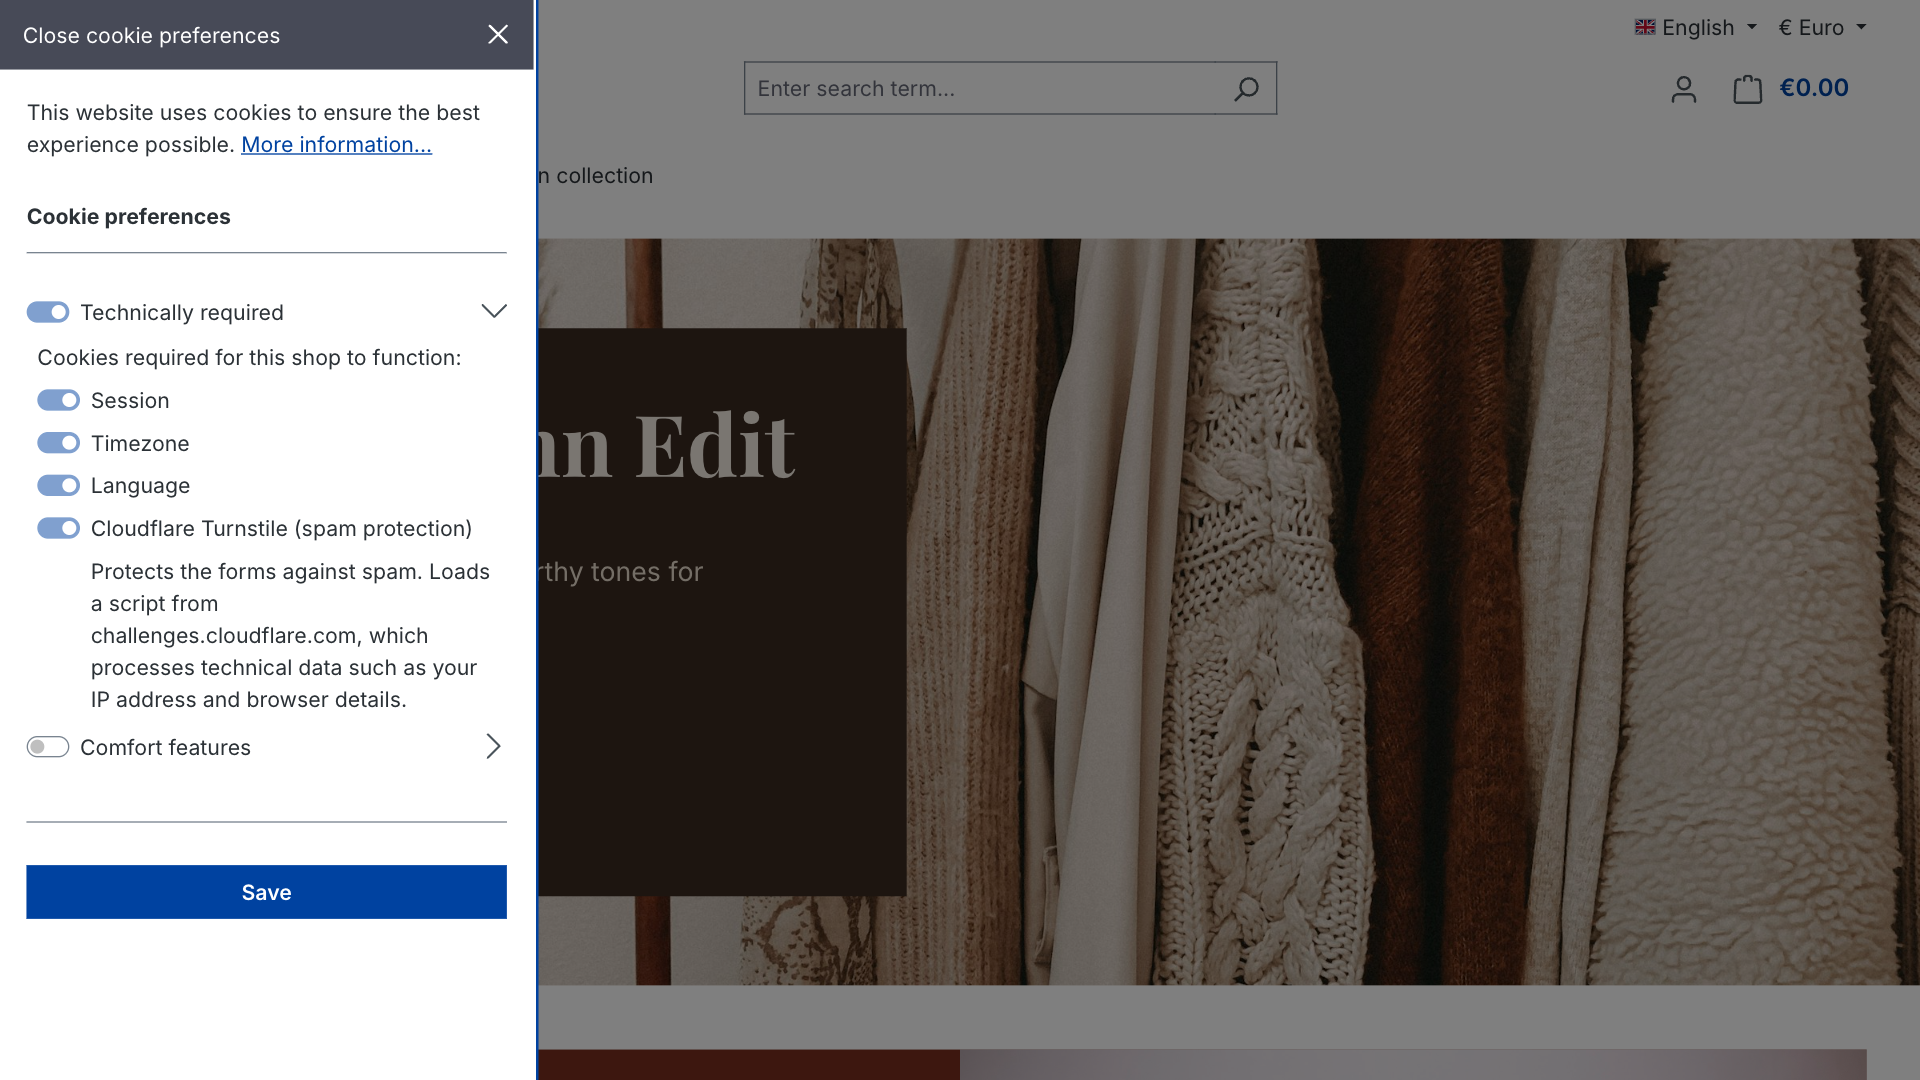The image size is (1920, 1080).
Task: Open the English language dropdown
Action: pos(1696,27)
